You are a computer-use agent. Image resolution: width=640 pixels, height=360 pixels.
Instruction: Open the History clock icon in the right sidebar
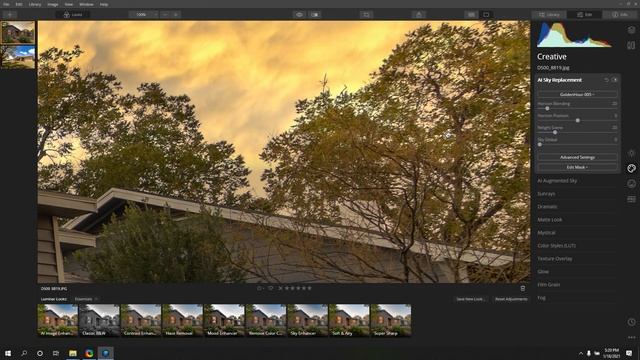click(x=631, y=322)
